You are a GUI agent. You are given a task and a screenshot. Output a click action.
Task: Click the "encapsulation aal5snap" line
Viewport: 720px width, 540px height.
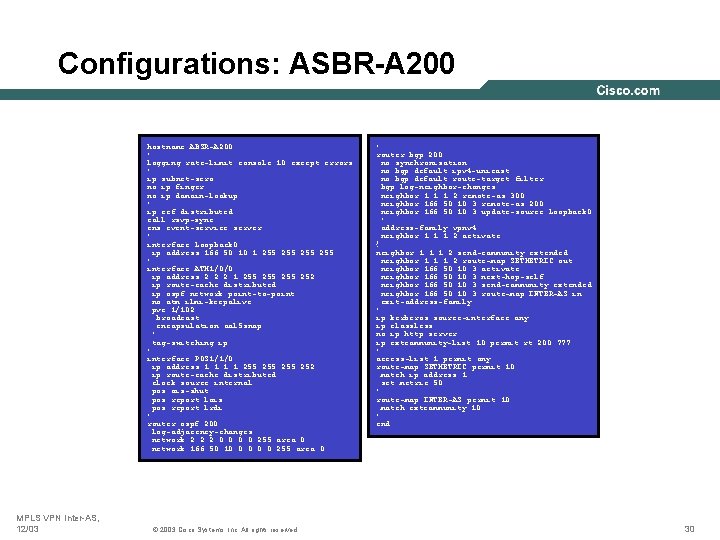pos(208,326)
